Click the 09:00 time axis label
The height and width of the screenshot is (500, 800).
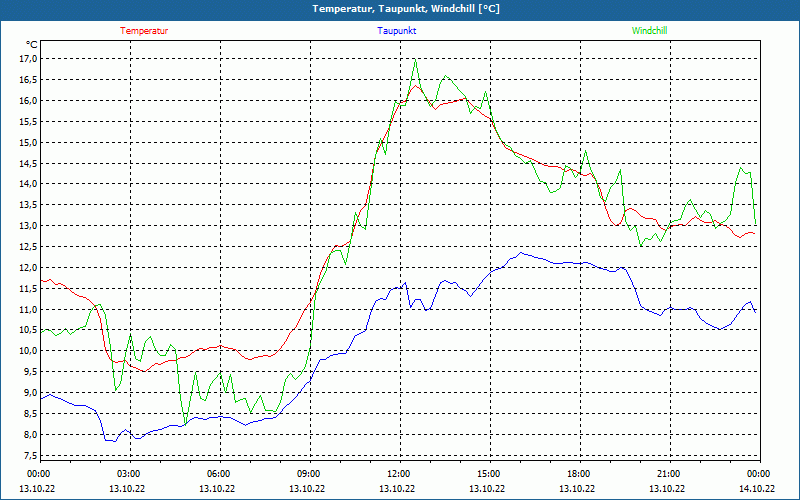point(308,474)
